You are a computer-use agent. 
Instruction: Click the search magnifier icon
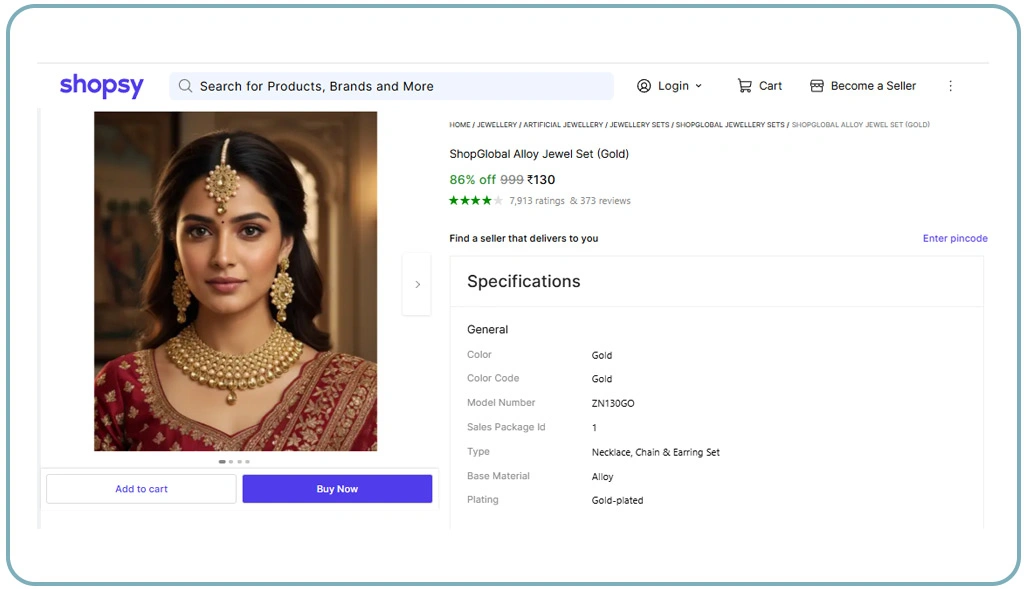coord(185,86)
